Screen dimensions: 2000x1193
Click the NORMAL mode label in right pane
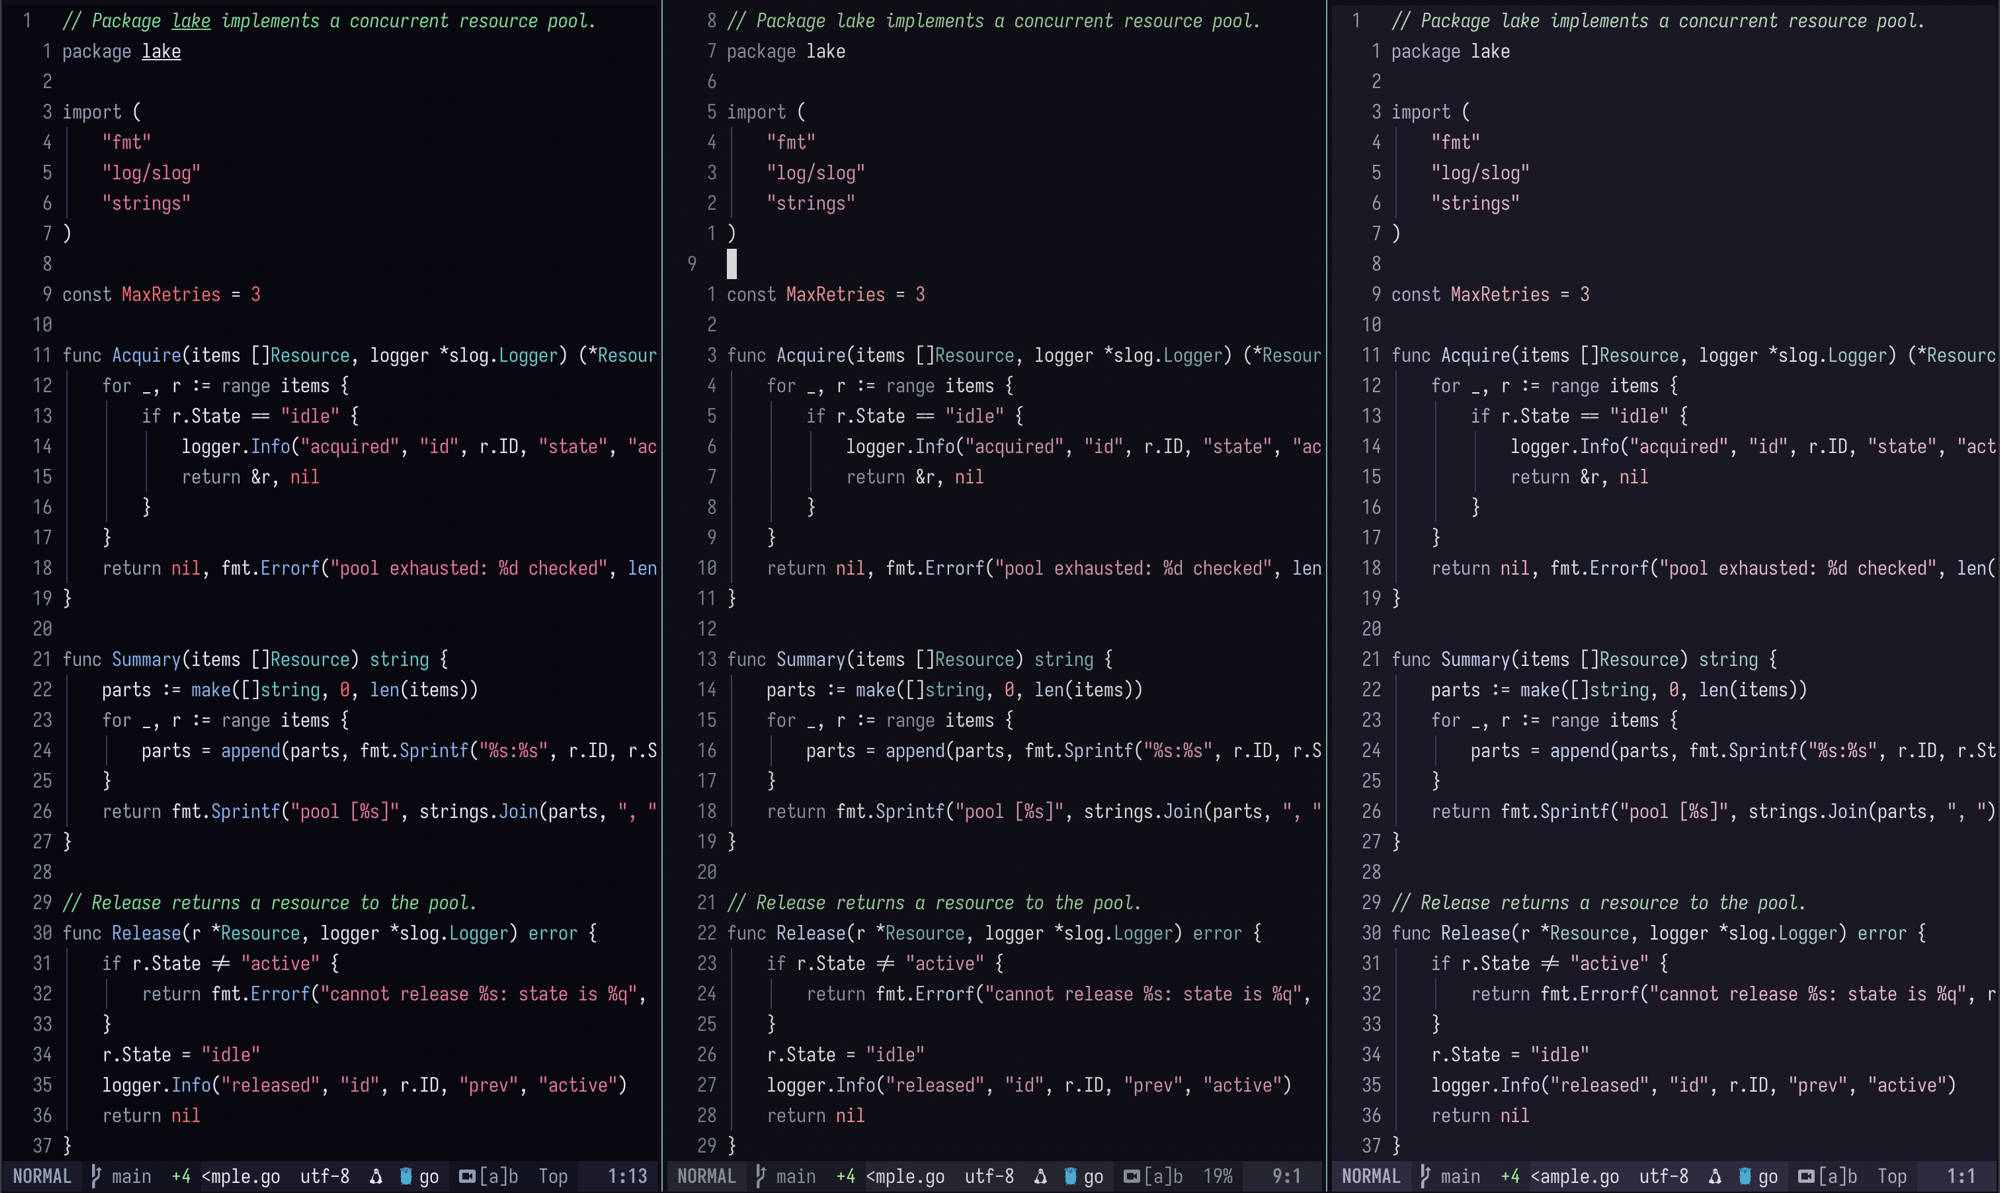click(1371, 1176)
